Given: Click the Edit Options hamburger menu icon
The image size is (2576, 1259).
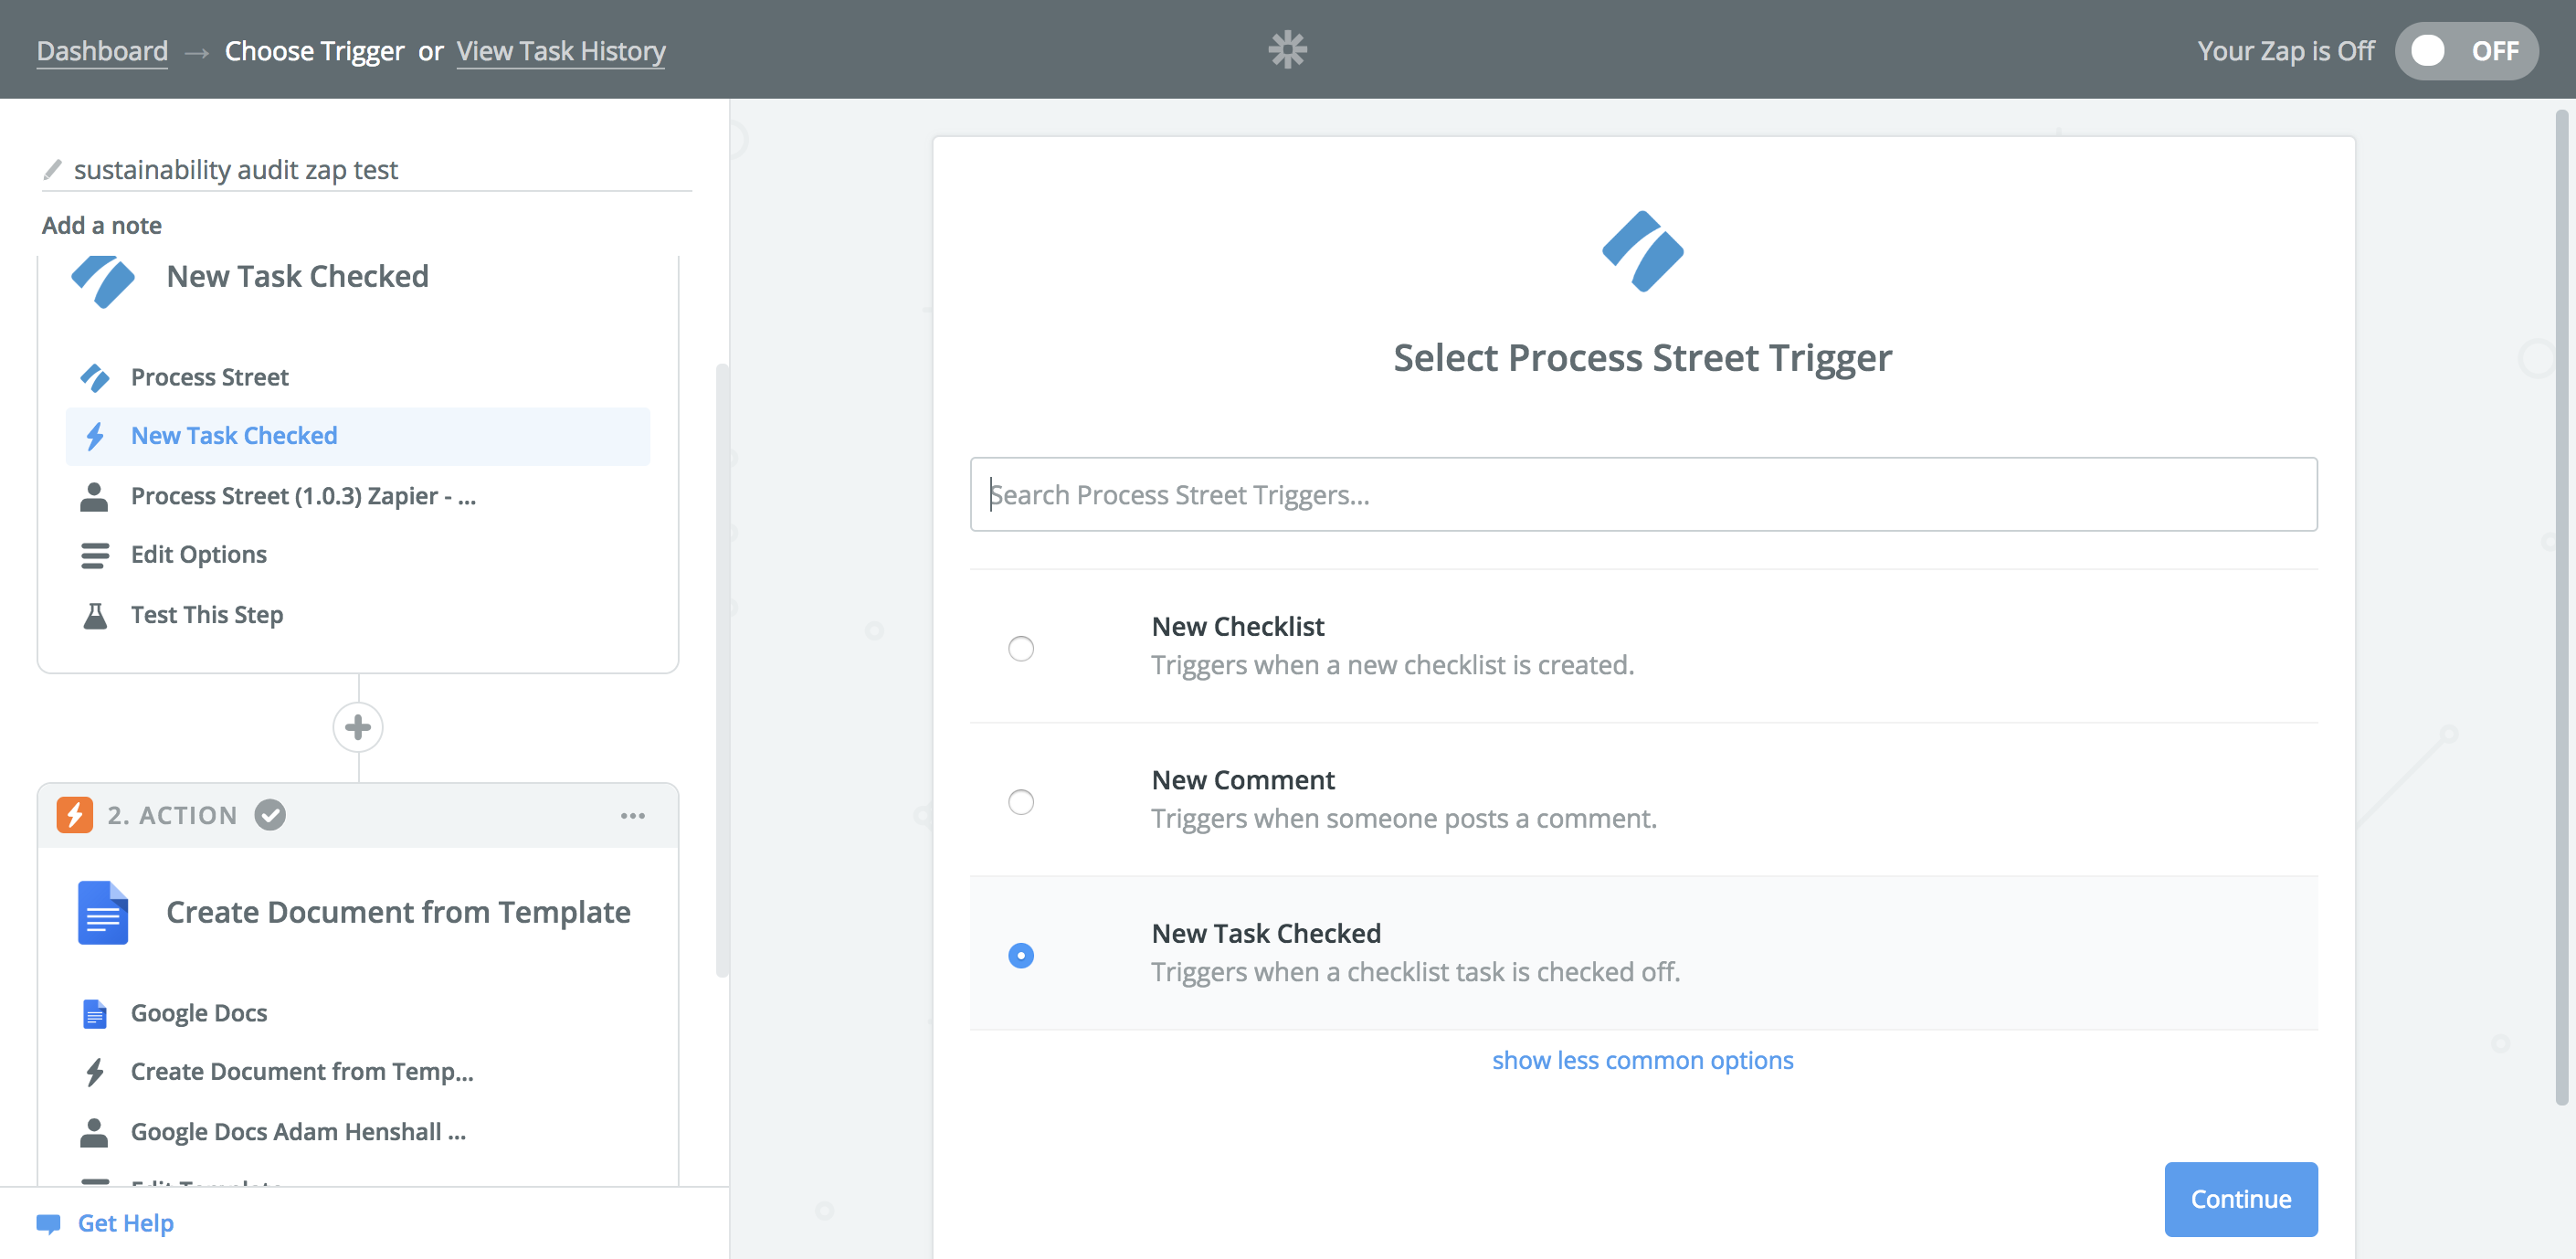Looking at the screenshot, I should [94, 554].
